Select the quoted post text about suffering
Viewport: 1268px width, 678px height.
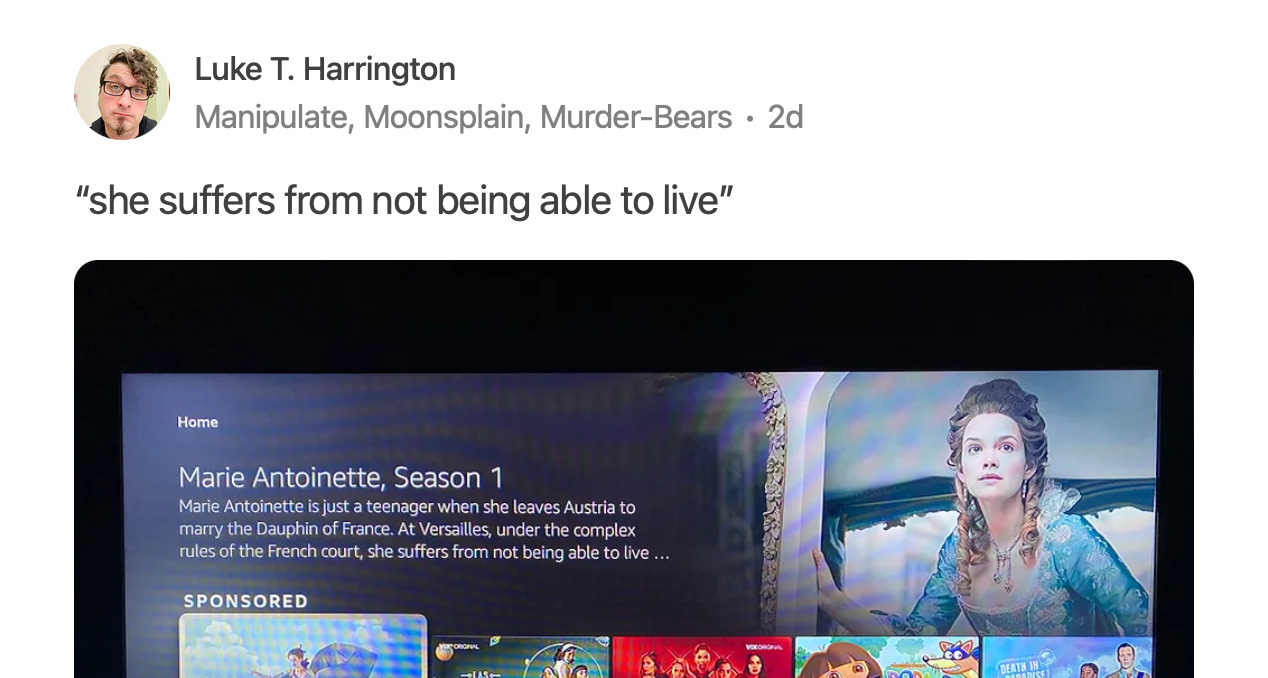pyautogui.click(x=404, y=200)
